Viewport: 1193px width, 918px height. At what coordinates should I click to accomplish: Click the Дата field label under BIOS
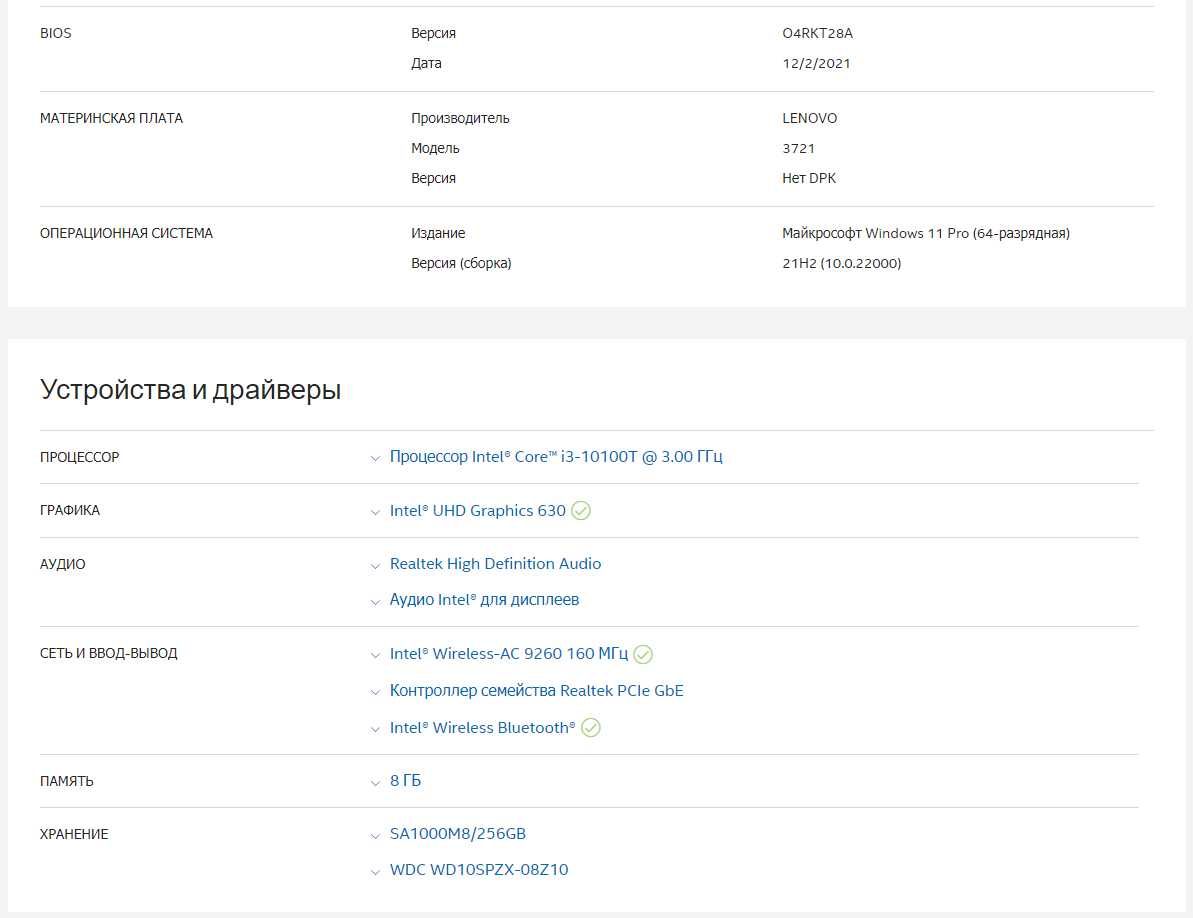pos(426,63)
